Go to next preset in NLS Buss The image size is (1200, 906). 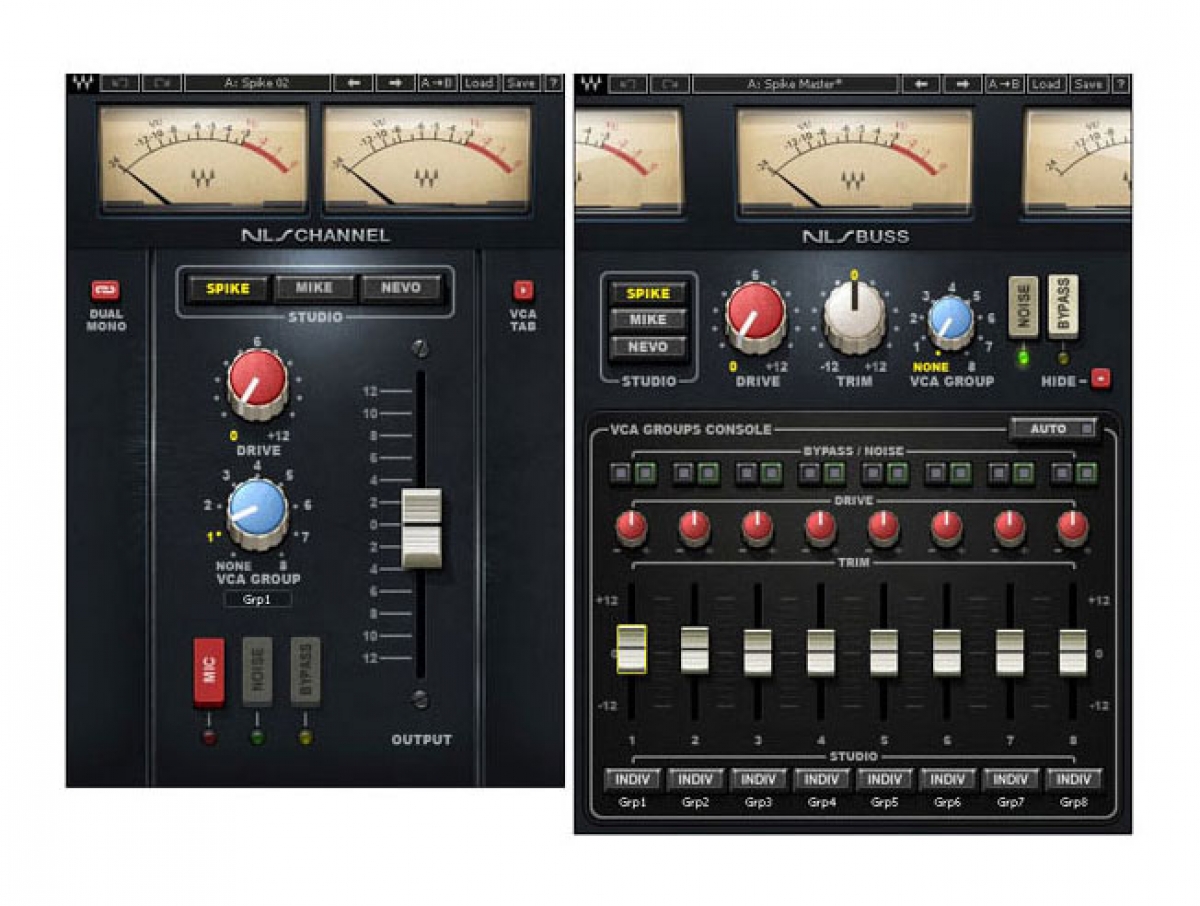click(962, 84)
